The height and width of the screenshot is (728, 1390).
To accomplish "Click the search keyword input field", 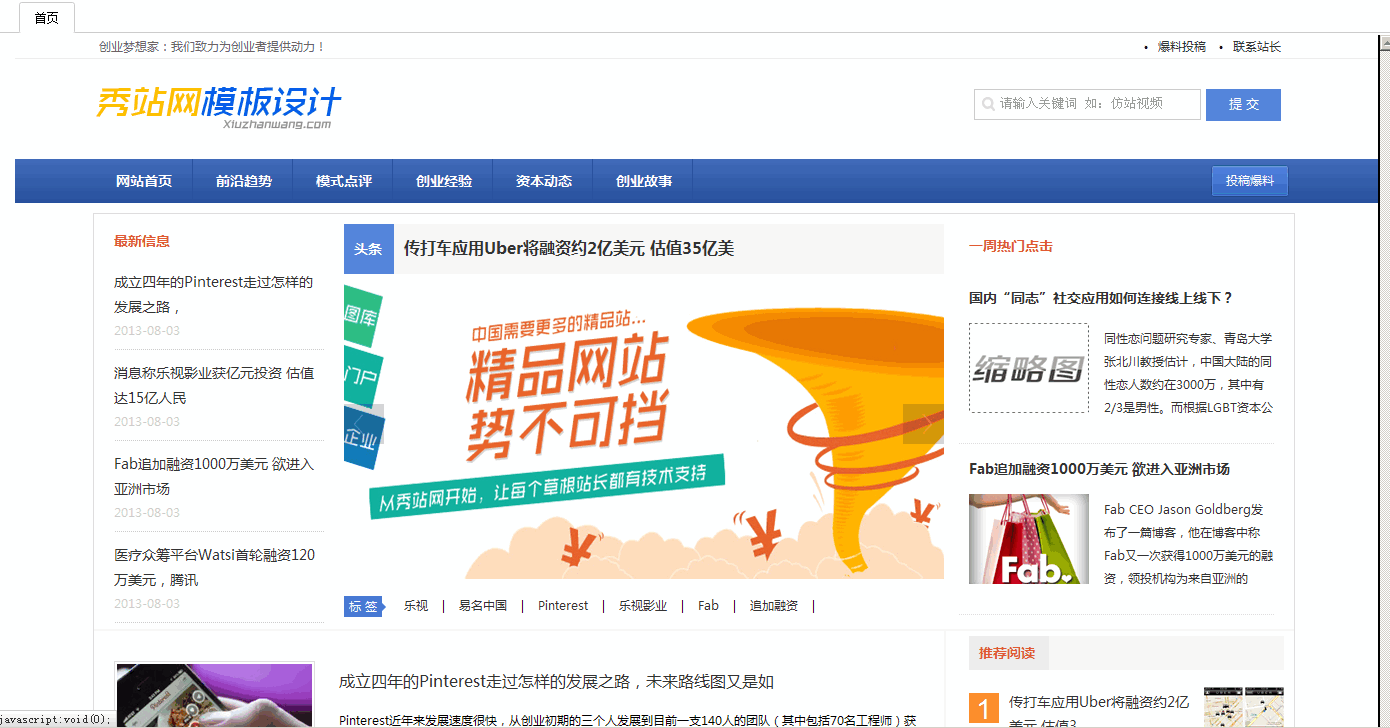I will click(x=1090, y=104).
